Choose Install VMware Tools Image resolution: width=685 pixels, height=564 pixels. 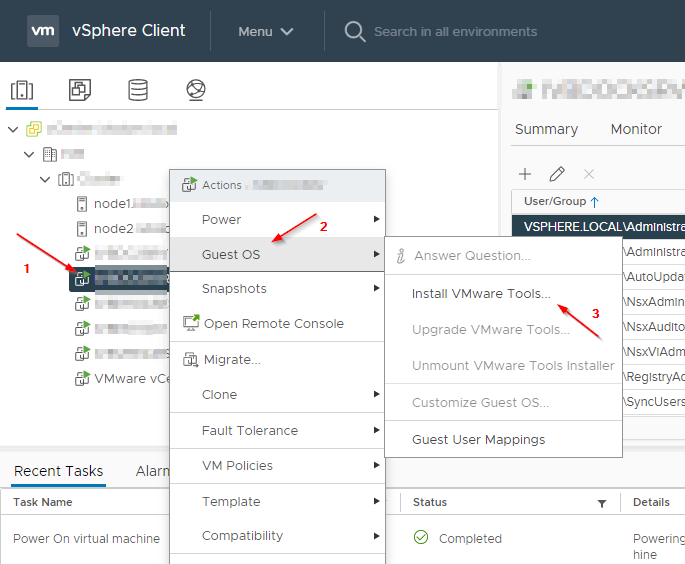(503, 294)
